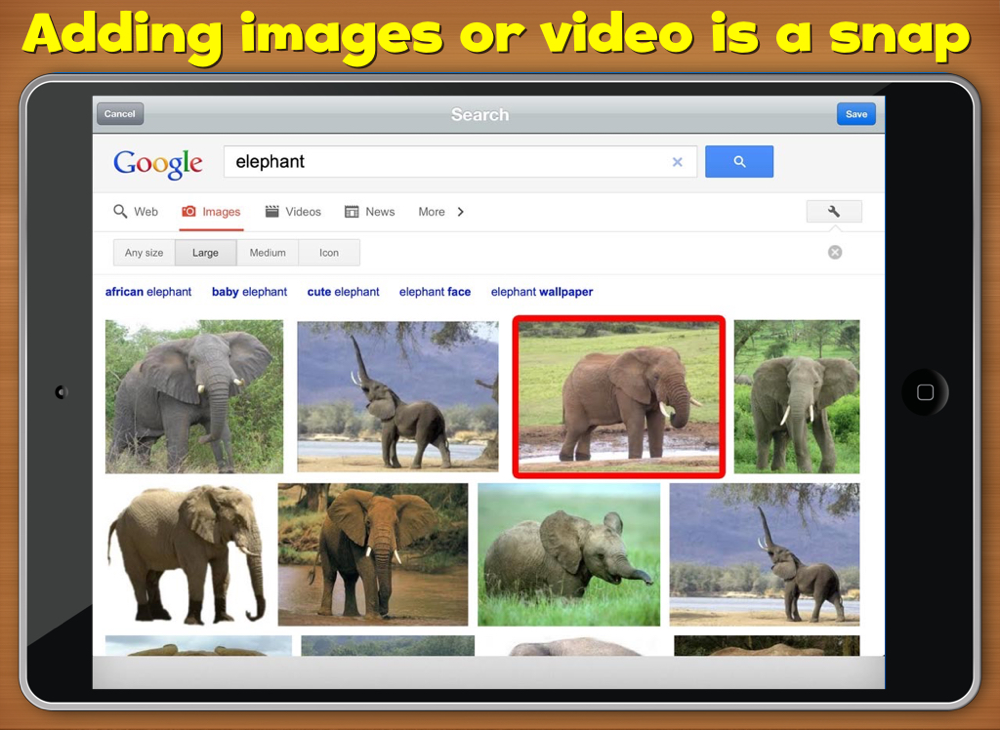Screen dimensions: 1000x730
Task: Select the front-facing elephant with tusks in first row
Action: tap(797, 397)
